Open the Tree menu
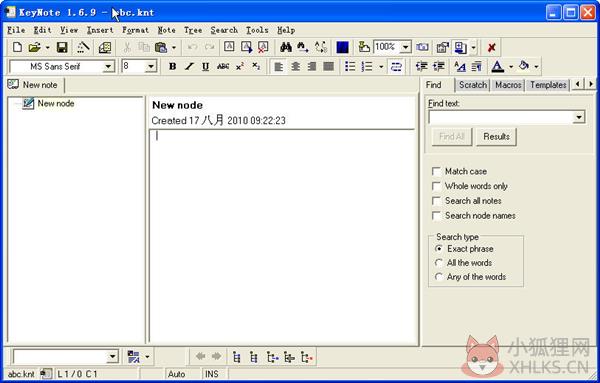Image resolution: width=600 pixels, height=383 pixels. click(193, 30)
